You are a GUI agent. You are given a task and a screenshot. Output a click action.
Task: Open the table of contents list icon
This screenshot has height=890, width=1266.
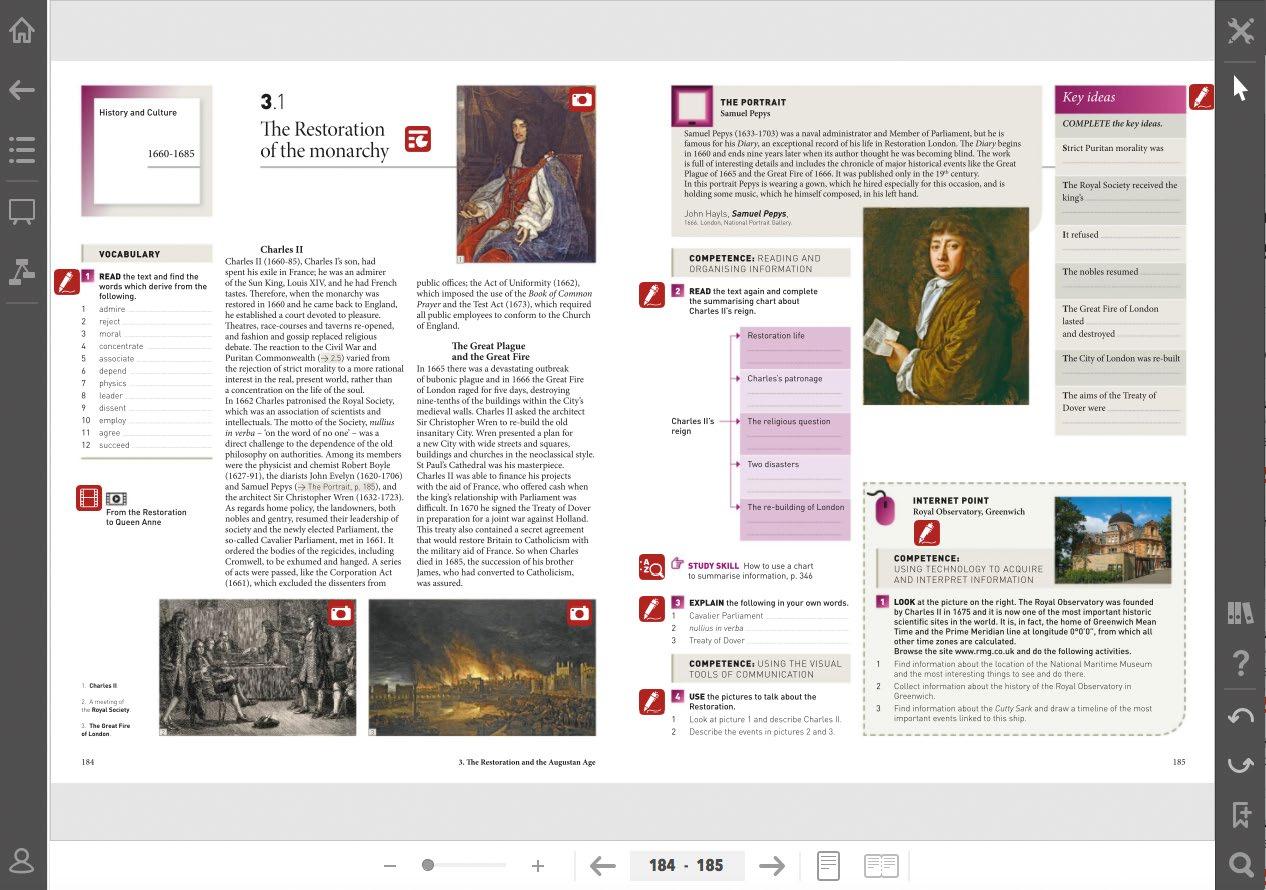pos(22,151)
